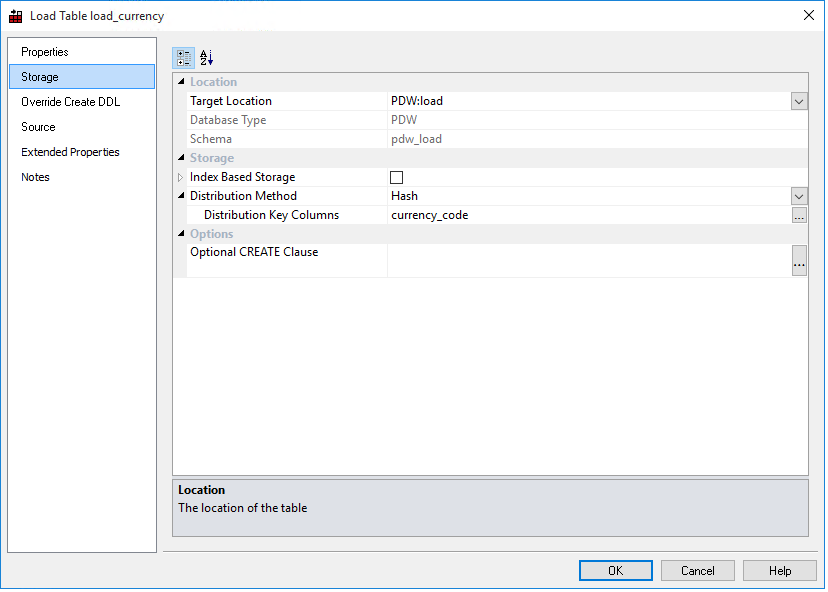Select the Target Location property row
Viewport: 828px width, 592px height.
coord(497,101)
